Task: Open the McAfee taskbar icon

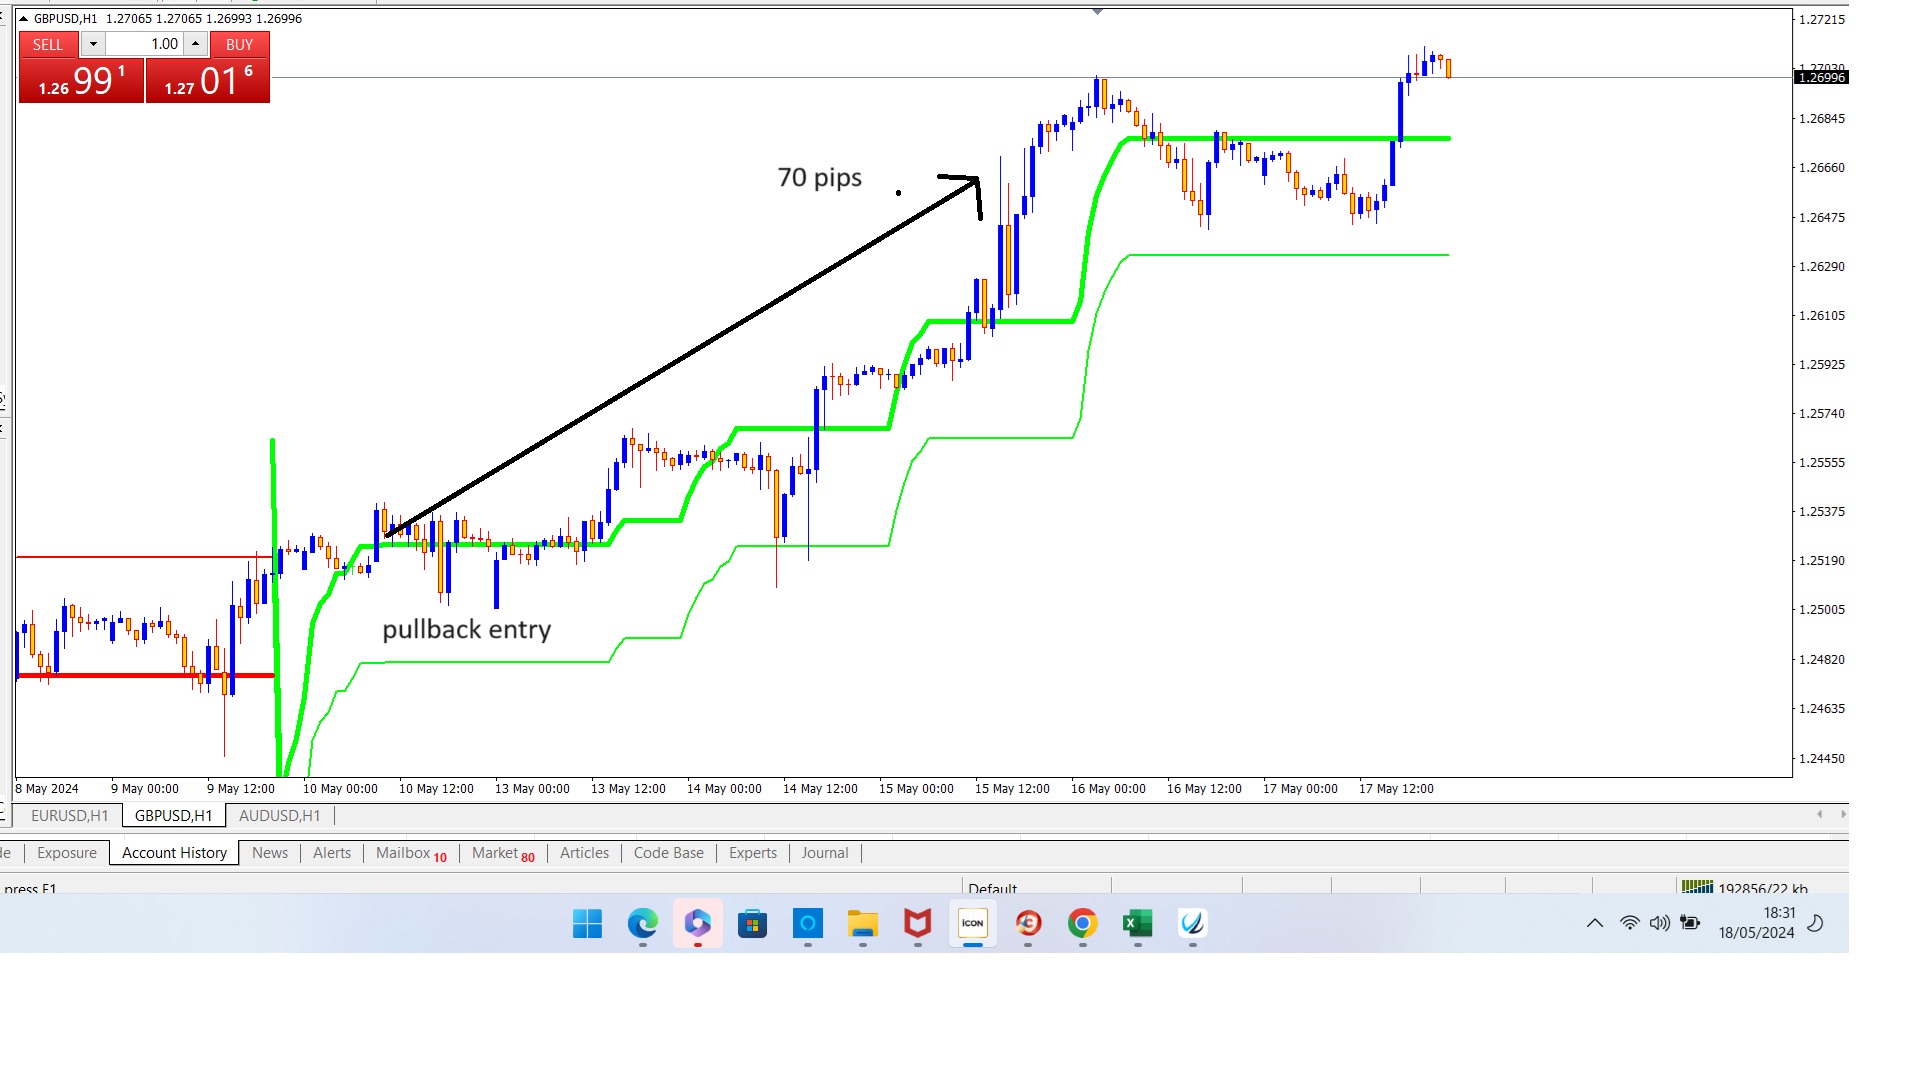Action: click(x=917, y=923)
